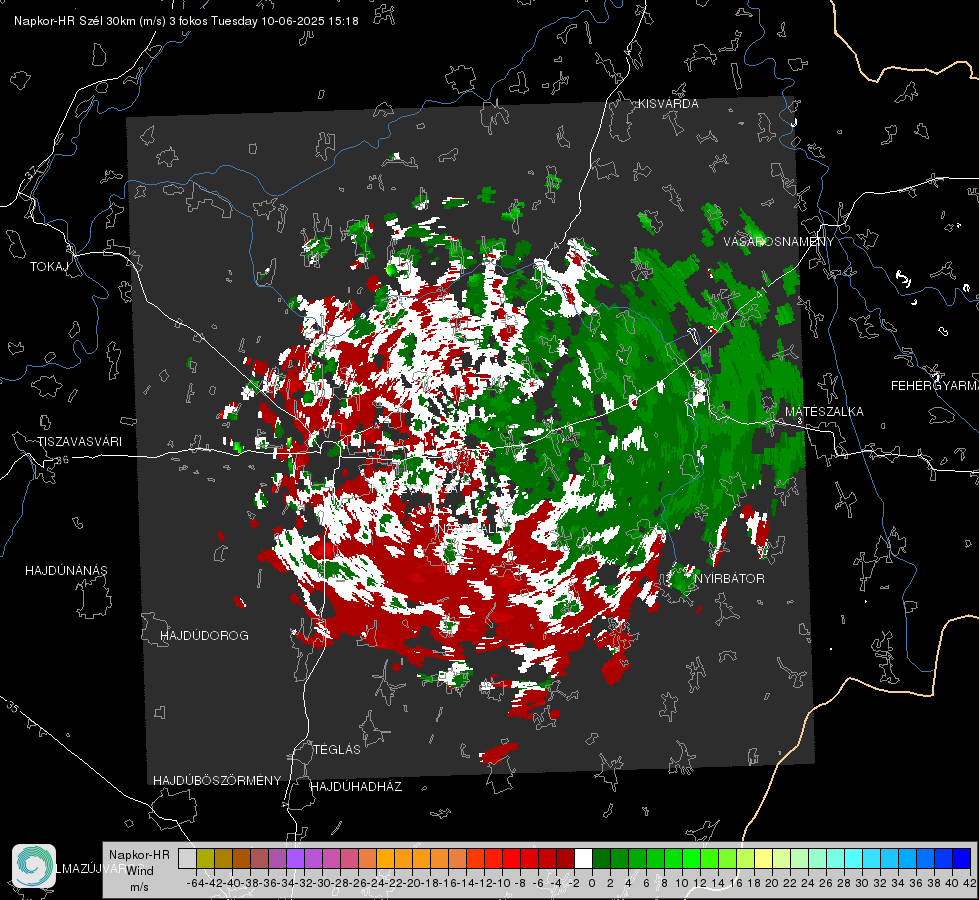979x900 pixels.
Task: Click the FEHÉRGYARMAT city label
Action: pos(934,386)
